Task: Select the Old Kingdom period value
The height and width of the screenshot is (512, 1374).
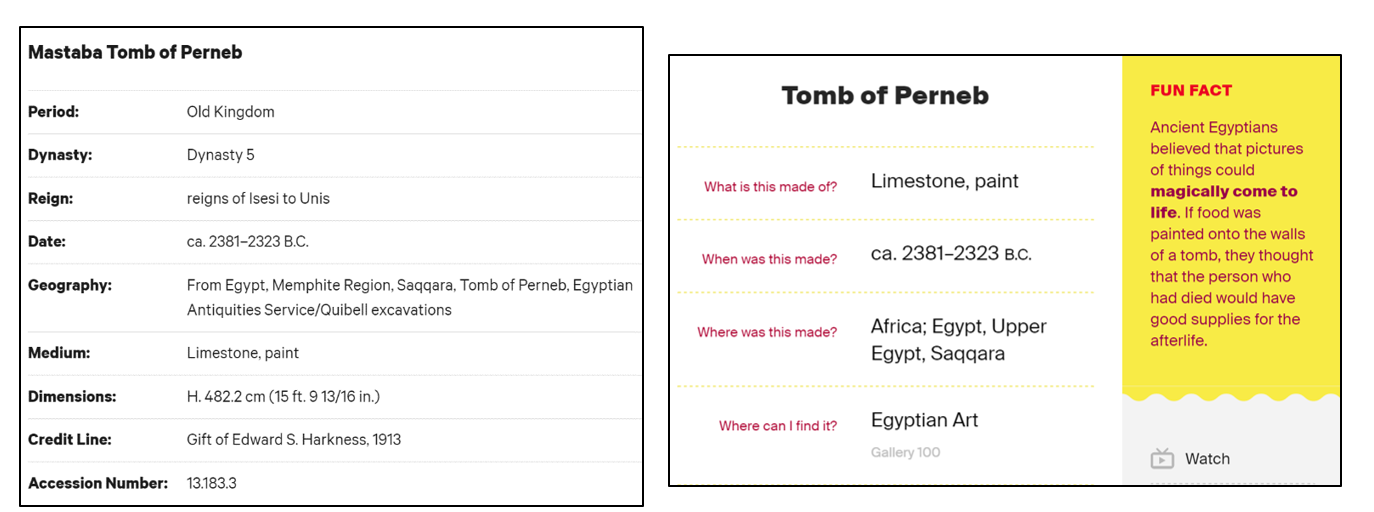Action: (x=230, y=112)
